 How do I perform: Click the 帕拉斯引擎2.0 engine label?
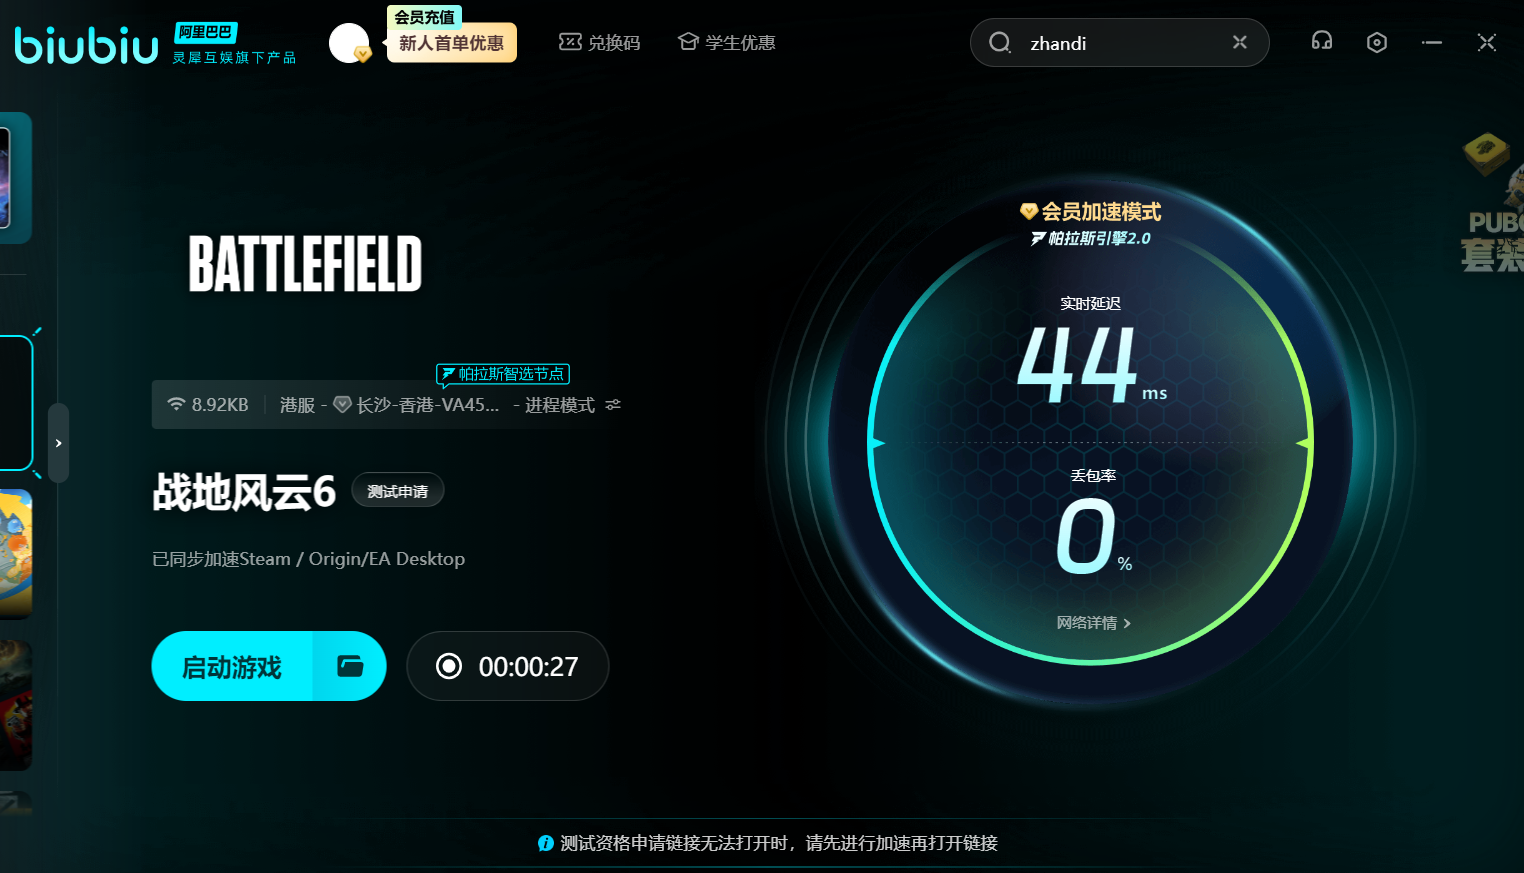pyautogui.click(x=1090, y=238)
